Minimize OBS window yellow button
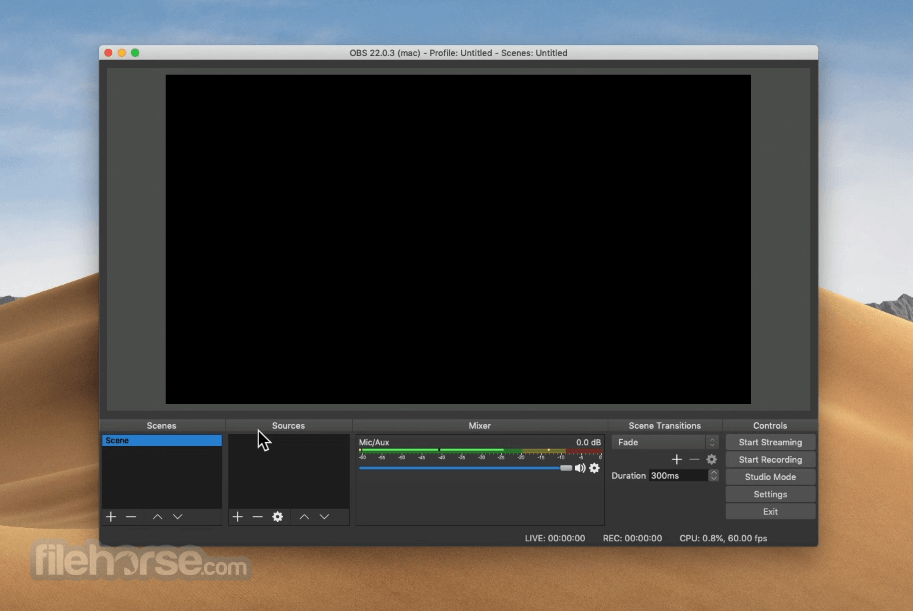 click(122, 52)
